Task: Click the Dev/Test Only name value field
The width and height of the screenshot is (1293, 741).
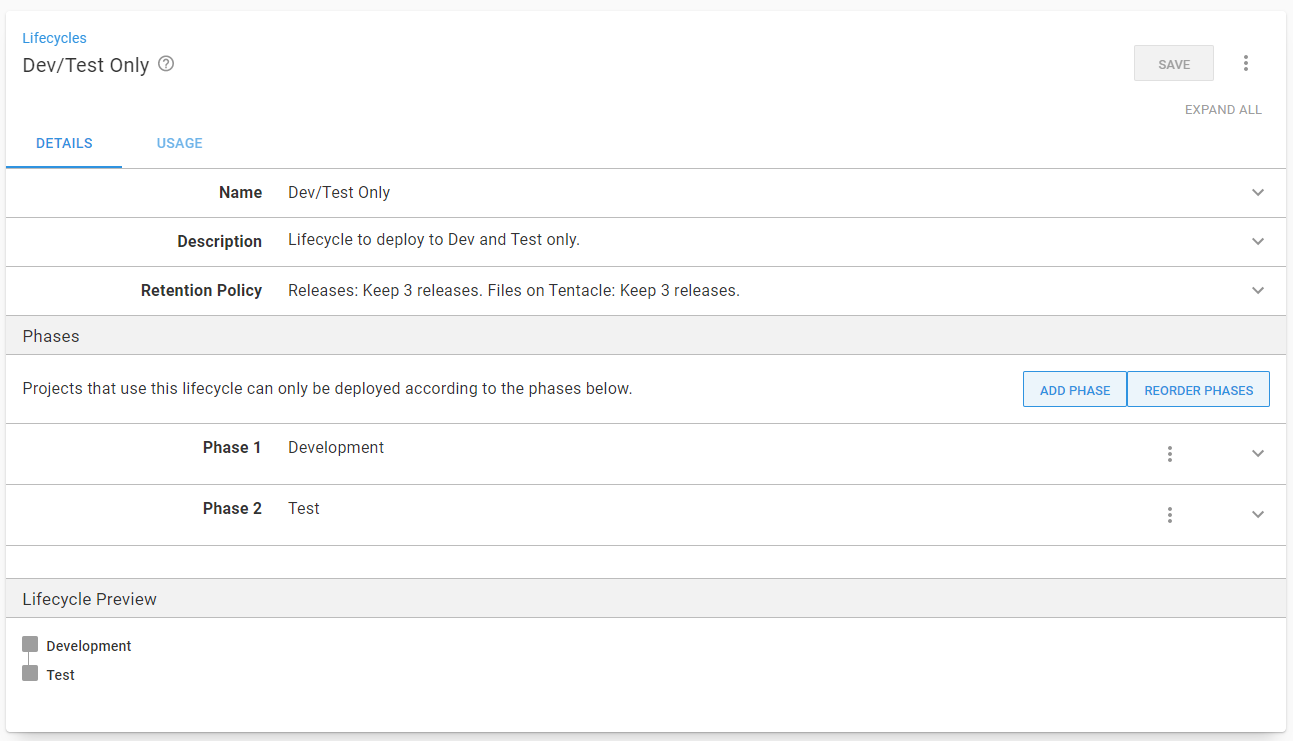Action: click(338, 192)
